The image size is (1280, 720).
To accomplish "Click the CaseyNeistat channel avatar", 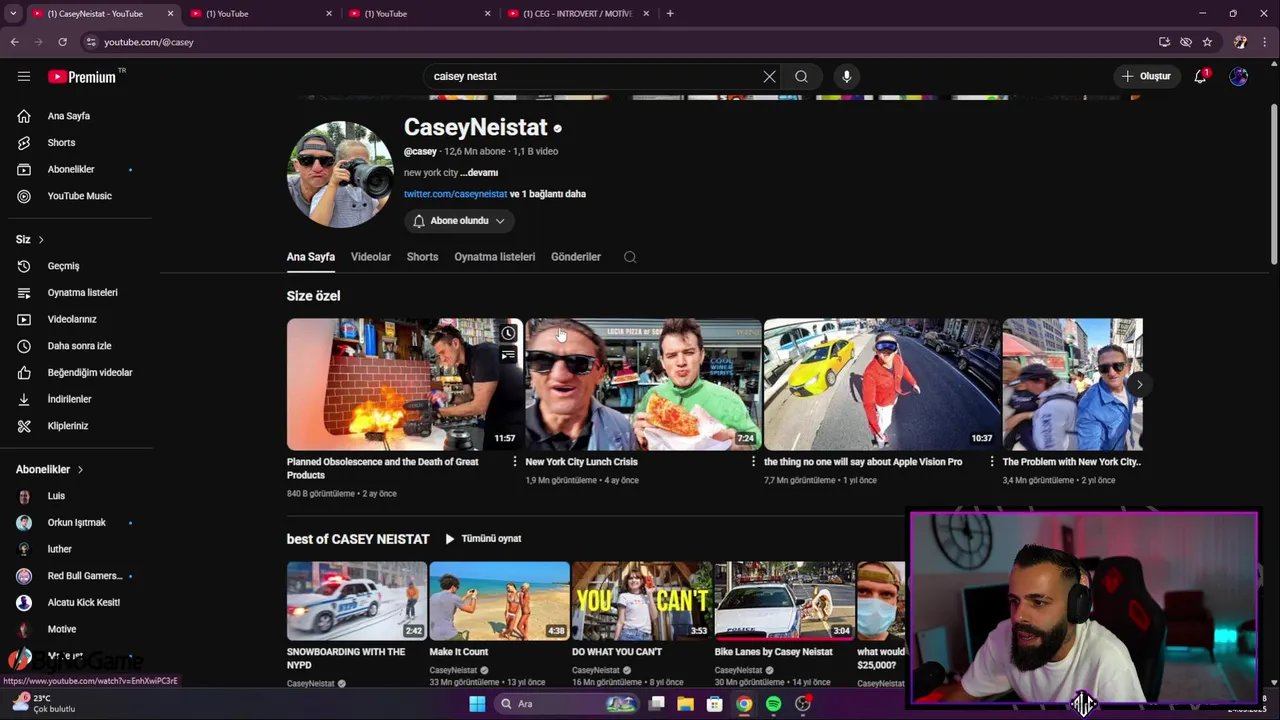I will tap(340, 174).
